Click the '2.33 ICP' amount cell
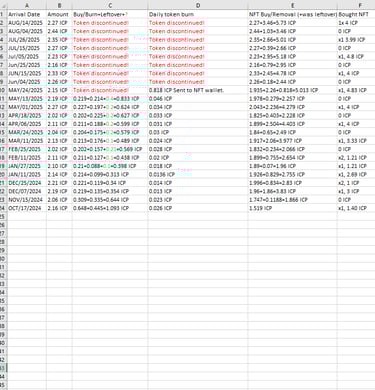Screen dimensions: 375x390 tap(59, 73)
